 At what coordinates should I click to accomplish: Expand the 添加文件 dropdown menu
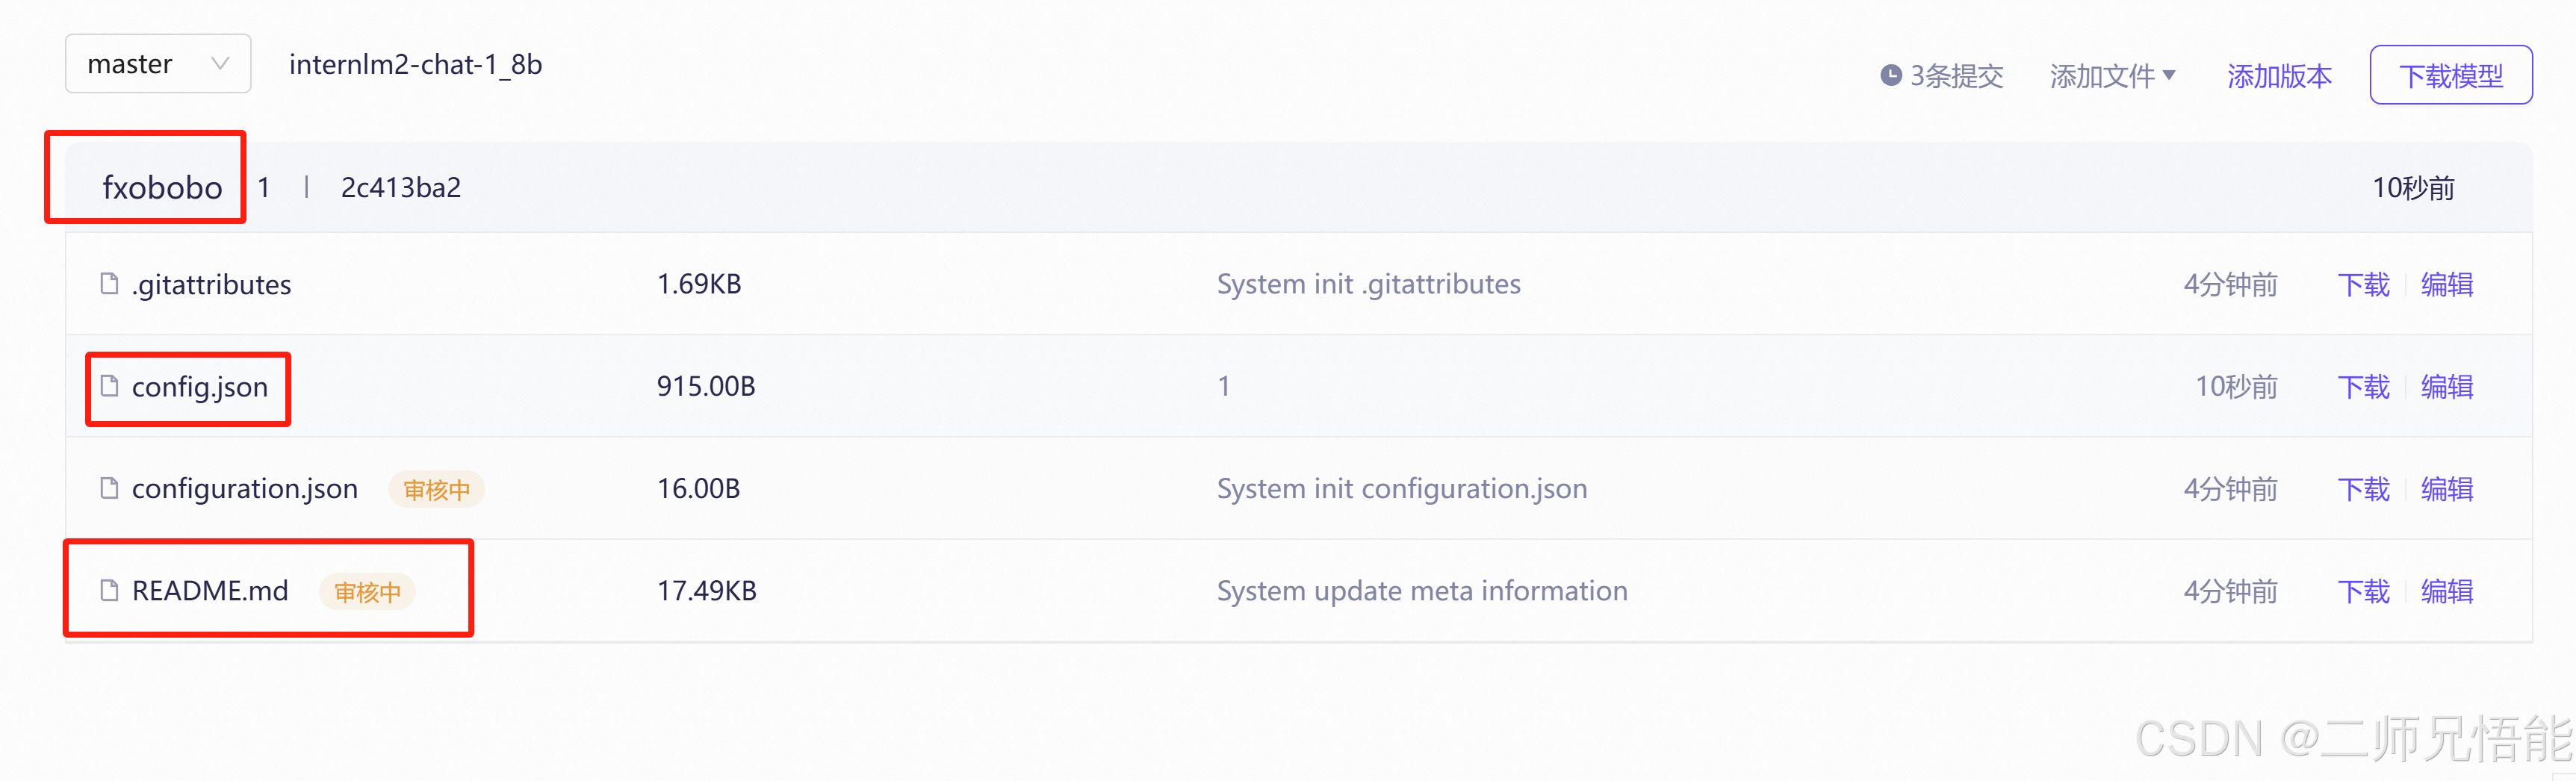pos(2112,76)
